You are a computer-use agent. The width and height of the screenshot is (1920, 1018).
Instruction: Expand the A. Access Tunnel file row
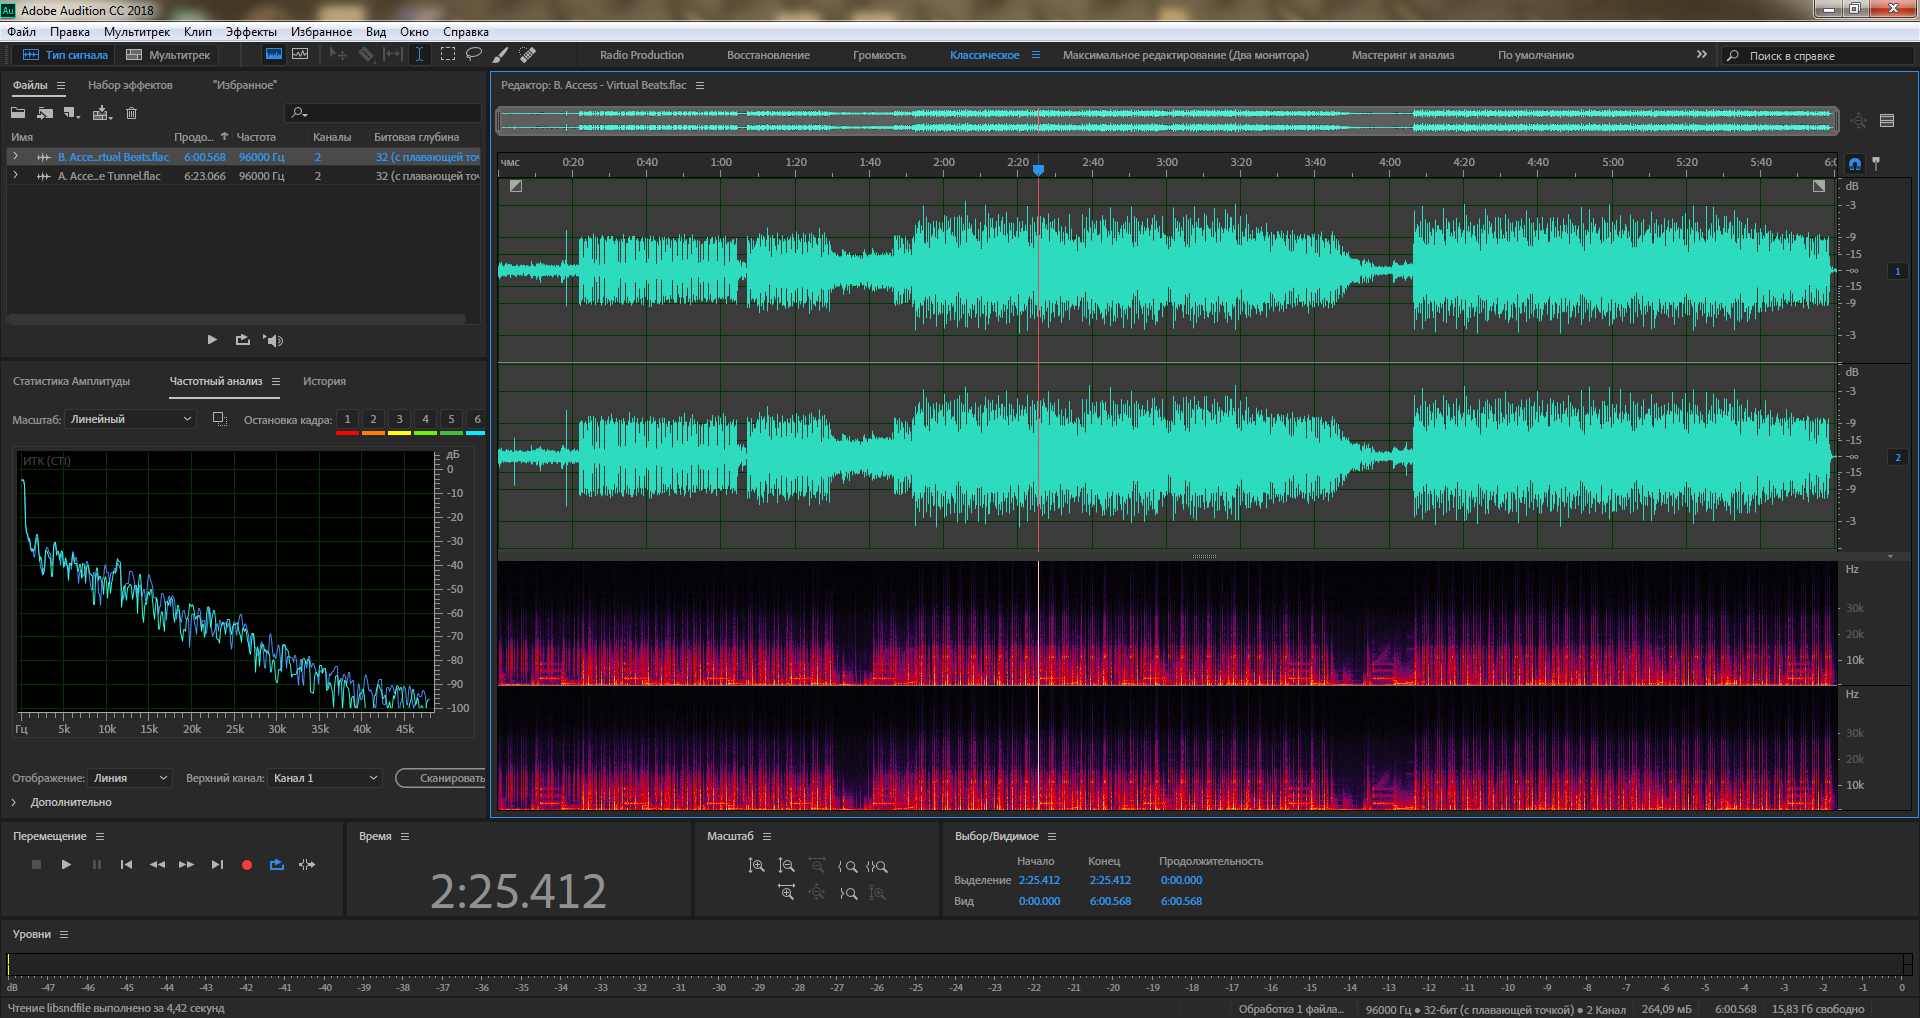point(15,176)
